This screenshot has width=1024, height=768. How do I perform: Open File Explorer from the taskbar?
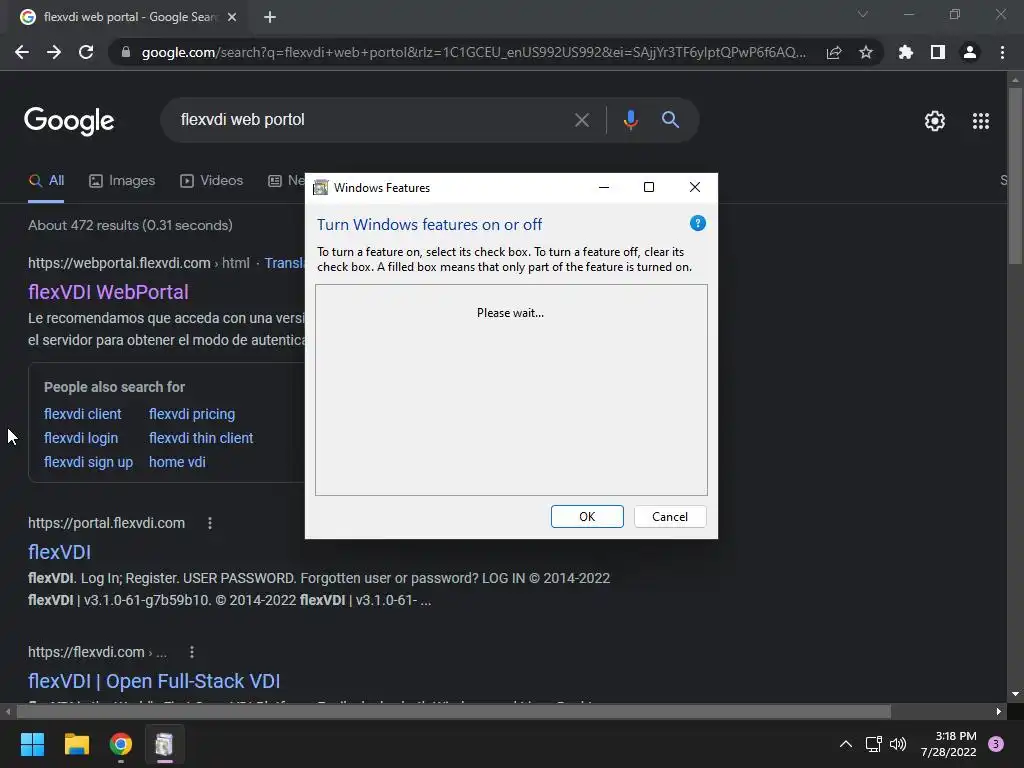[x=76, y=744]
